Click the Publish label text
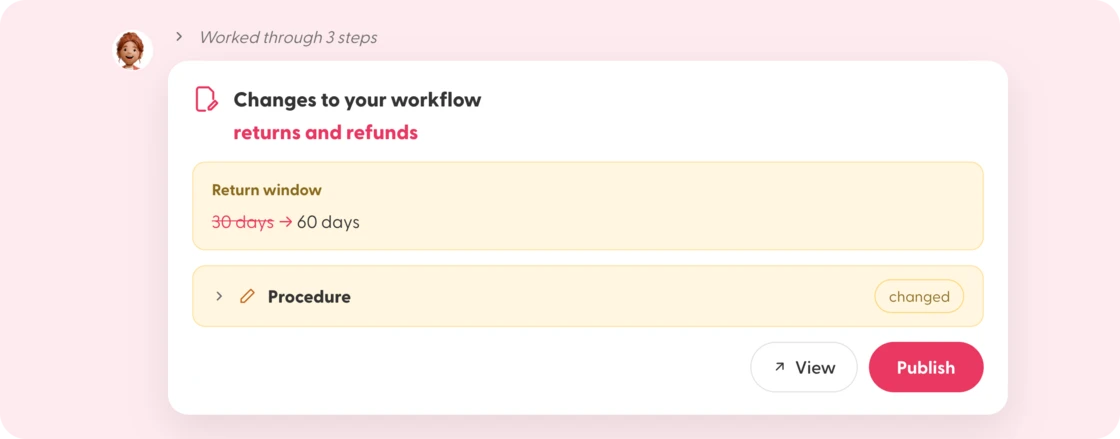The height and width of the screenshot is (439, 1120). (926, 367)
